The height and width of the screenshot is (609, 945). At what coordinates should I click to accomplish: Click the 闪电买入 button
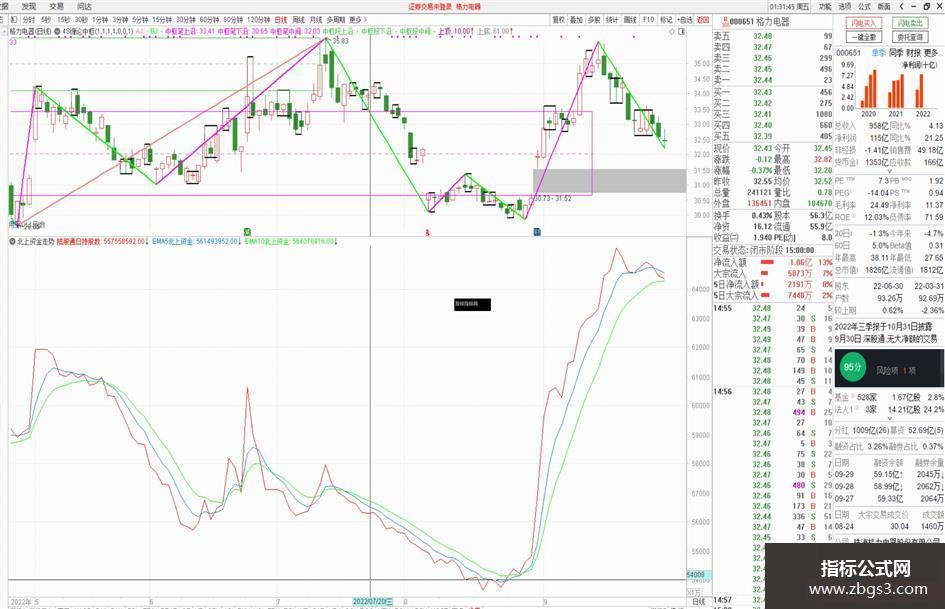[864, 24]
